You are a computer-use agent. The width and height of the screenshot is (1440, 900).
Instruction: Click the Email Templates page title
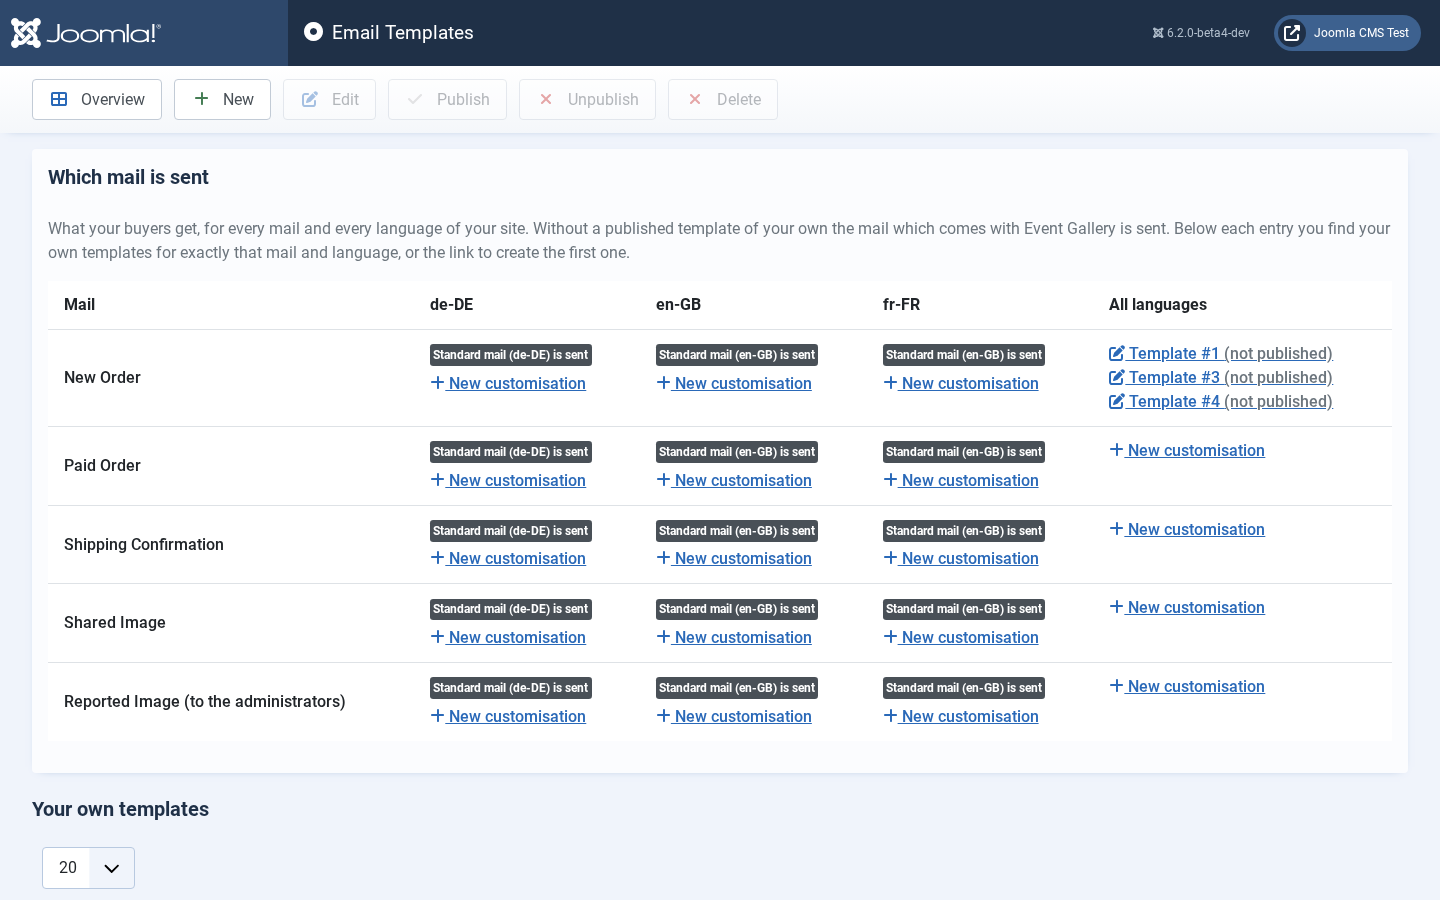pyautogui.click(x=402, y=33)
